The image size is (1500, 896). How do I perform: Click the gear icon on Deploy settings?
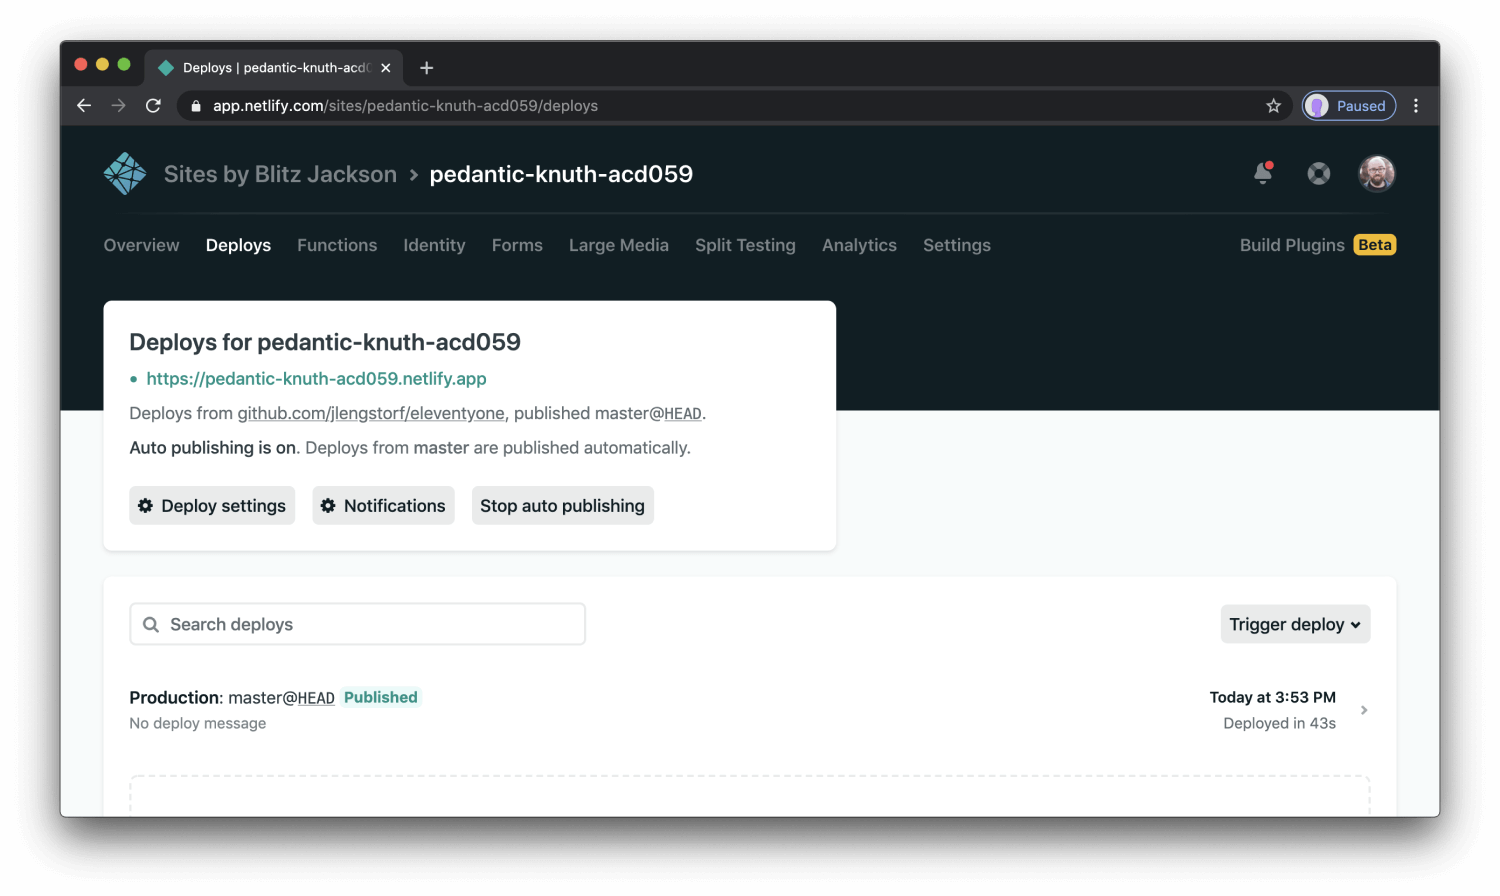pyautogui.click(x=144, y=505)
